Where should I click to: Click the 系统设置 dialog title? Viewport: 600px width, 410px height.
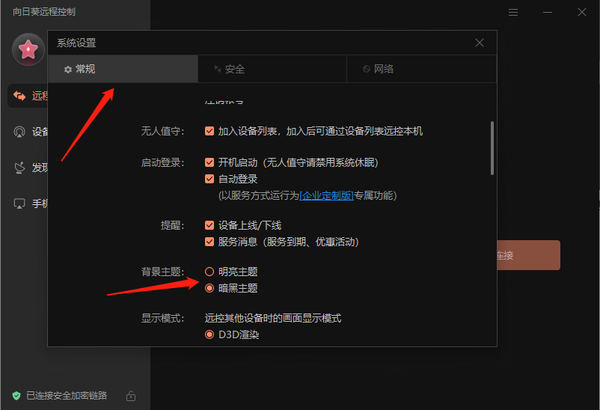point(77,43)
